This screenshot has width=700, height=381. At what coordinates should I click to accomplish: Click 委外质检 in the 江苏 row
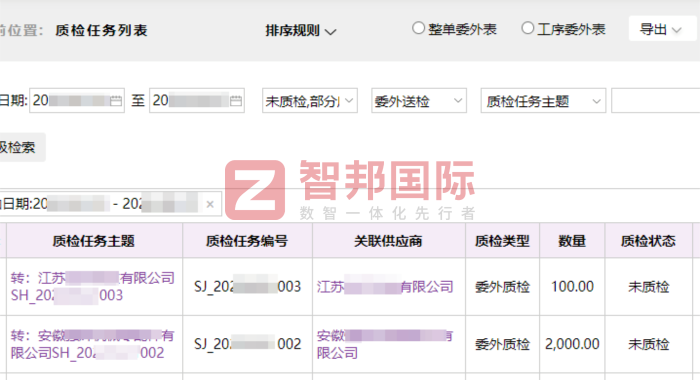pos(502,287)
